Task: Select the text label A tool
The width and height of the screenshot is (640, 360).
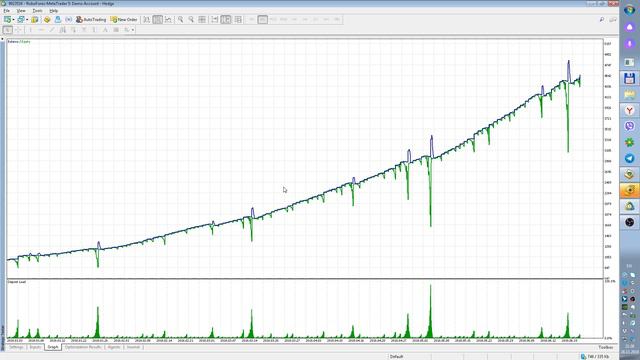Action: 105,30
